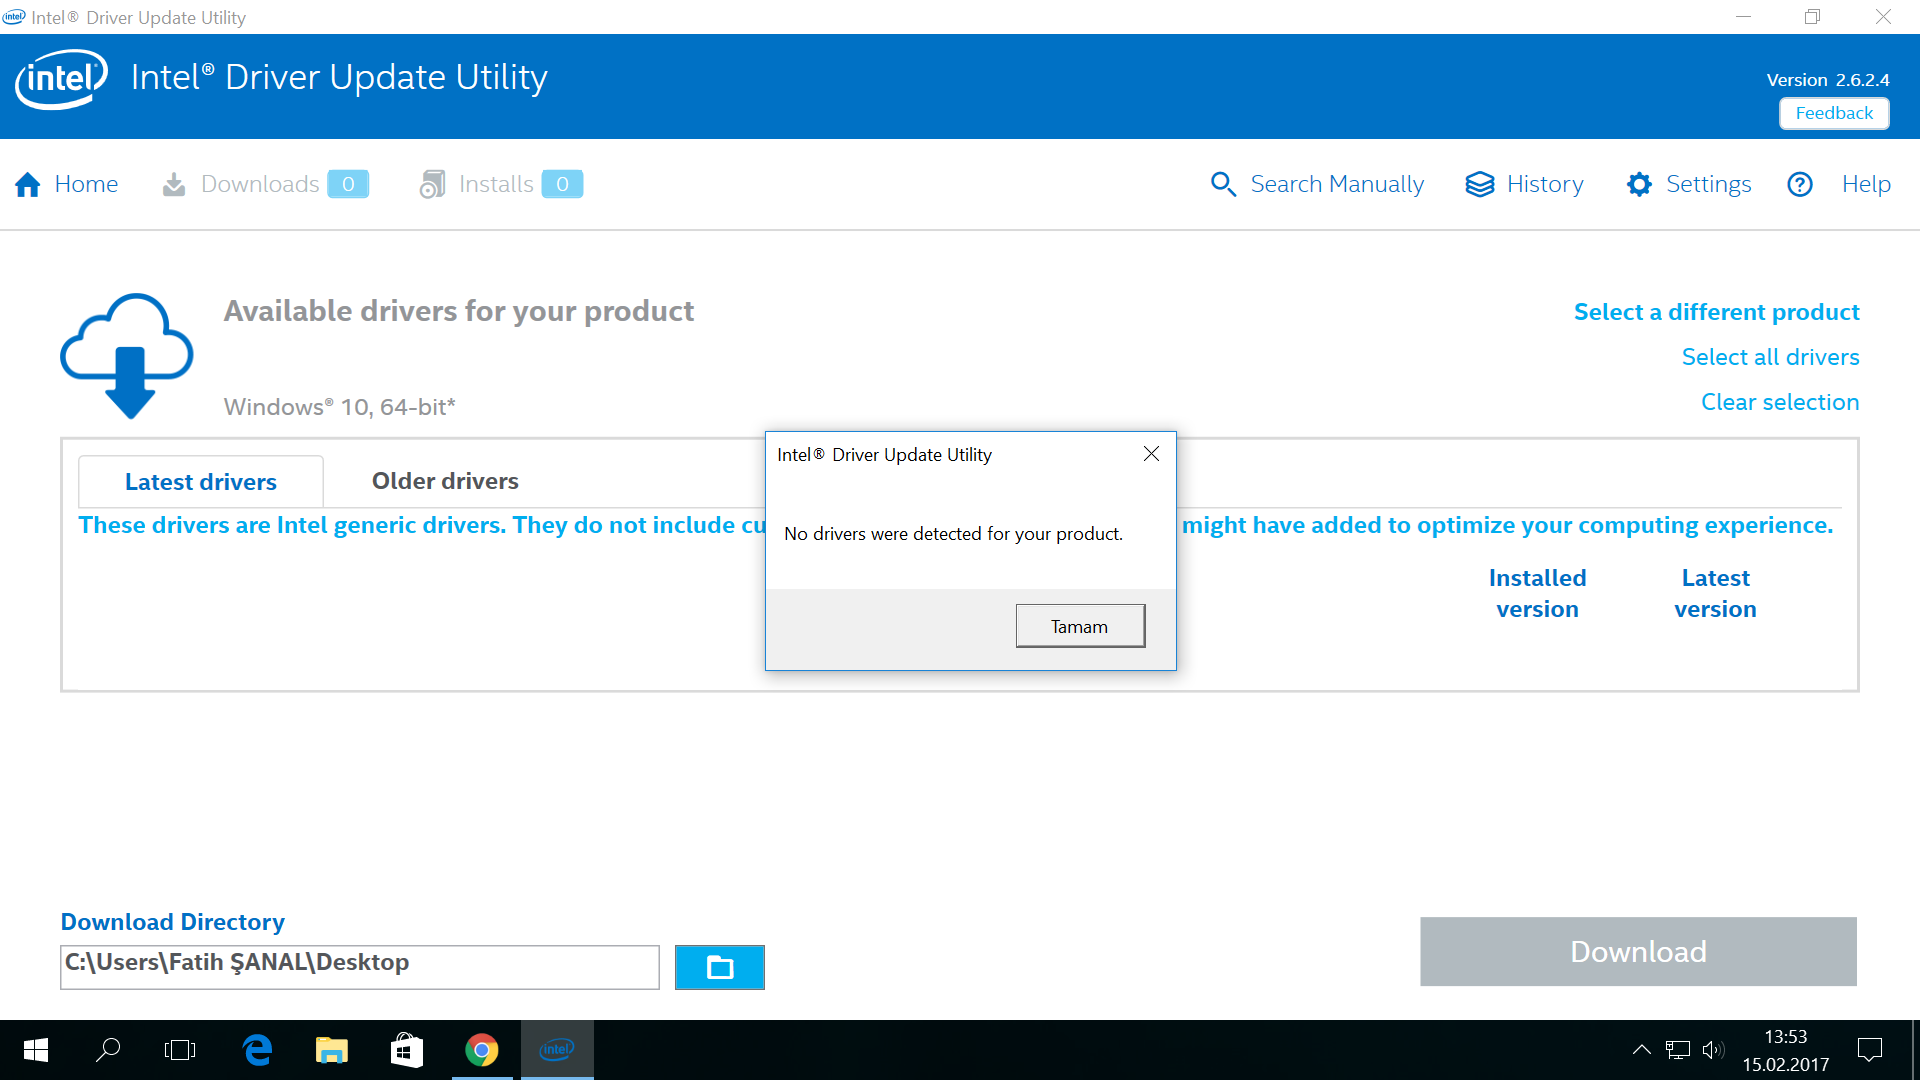Open File Explorer from the taskbar
The height and width of the screenshot is (1080, 1920).
[331, 1050]
